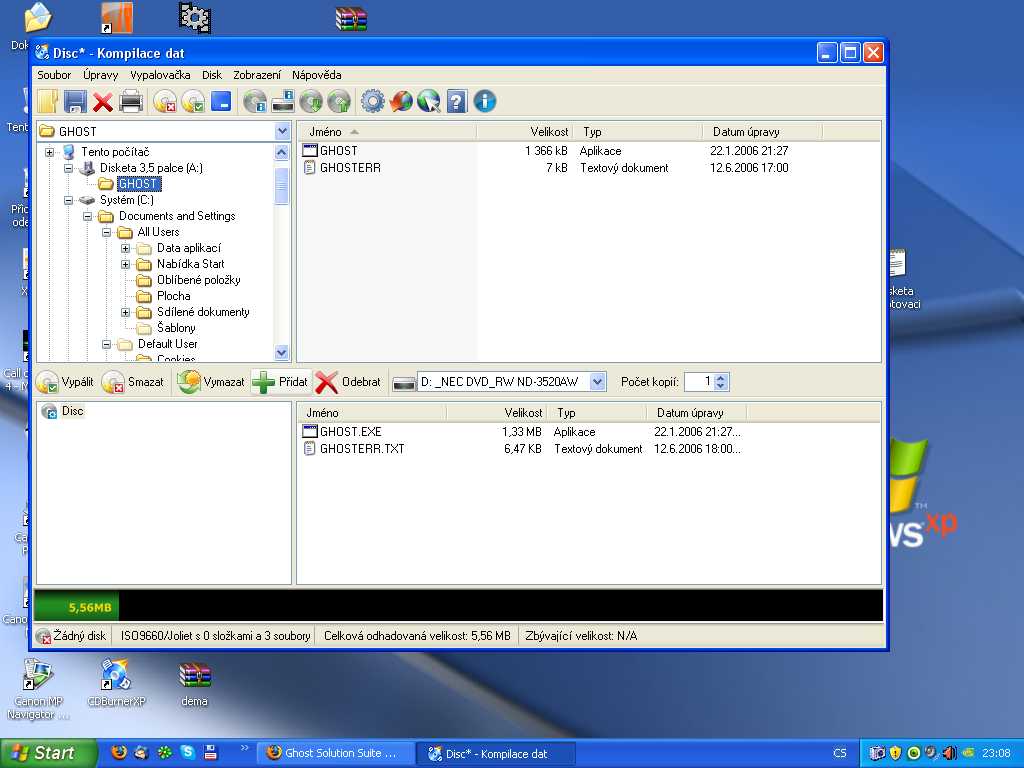Viewport: 1024px width, 768px height.
Task: Open the Windows Start menu
Action: (47, 753)
